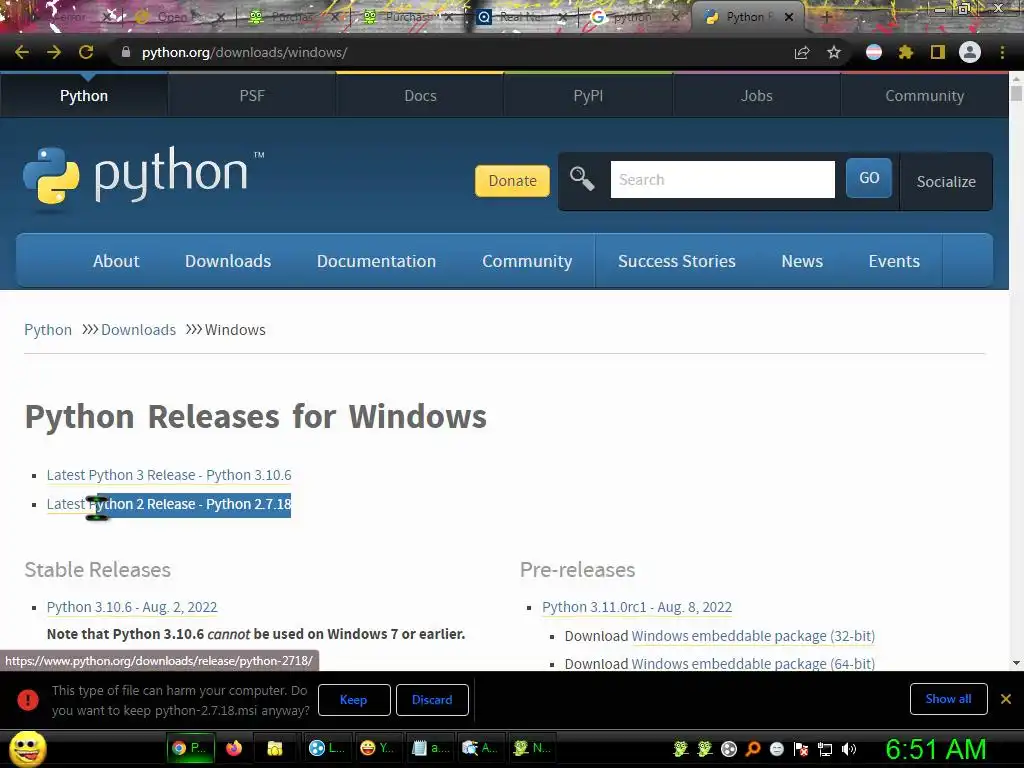Open the network tray icon
This screenshot has height=768, width=1024.
click(x=825, y=749)
